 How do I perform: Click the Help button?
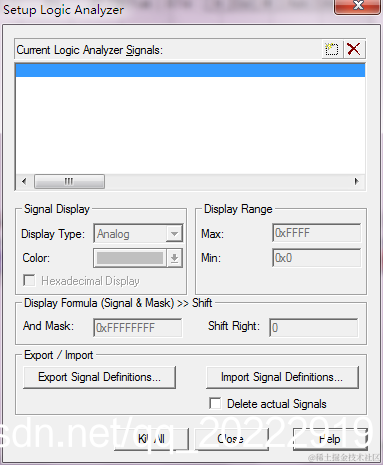pyautogui.click(x=330, y=439)
